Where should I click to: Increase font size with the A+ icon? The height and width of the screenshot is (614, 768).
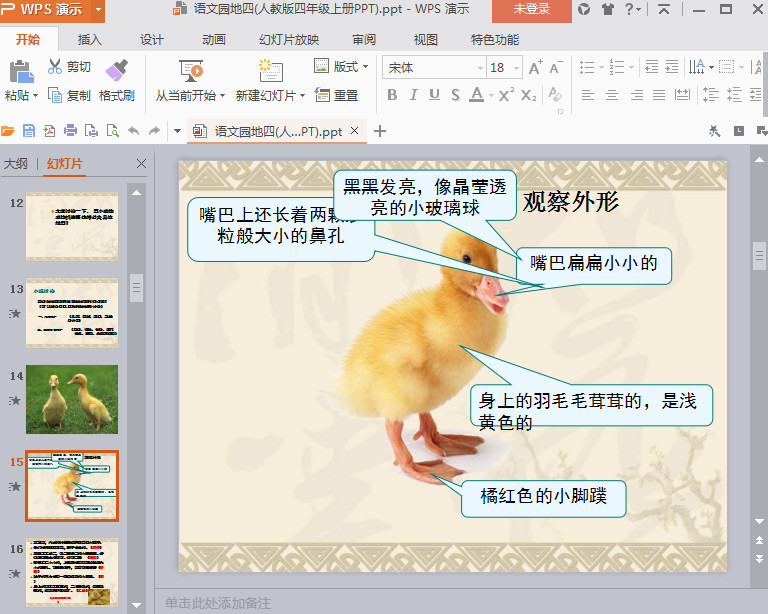pos(535,68)
